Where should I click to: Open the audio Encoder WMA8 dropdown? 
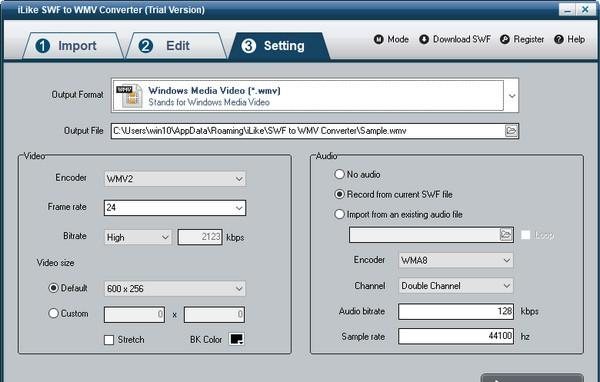point(456,260)
